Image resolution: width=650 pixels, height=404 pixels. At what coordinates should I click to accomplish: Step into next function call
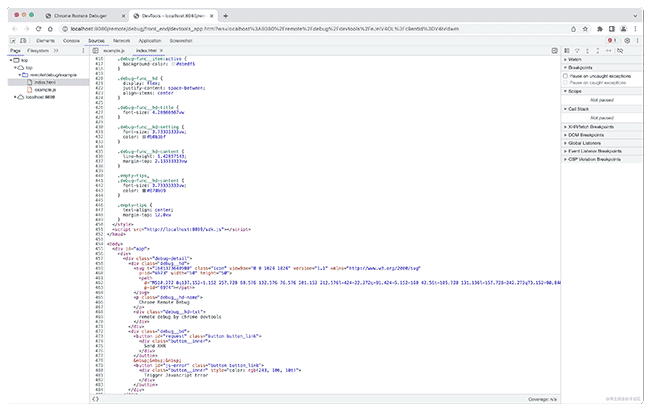[x=587, y=51]
